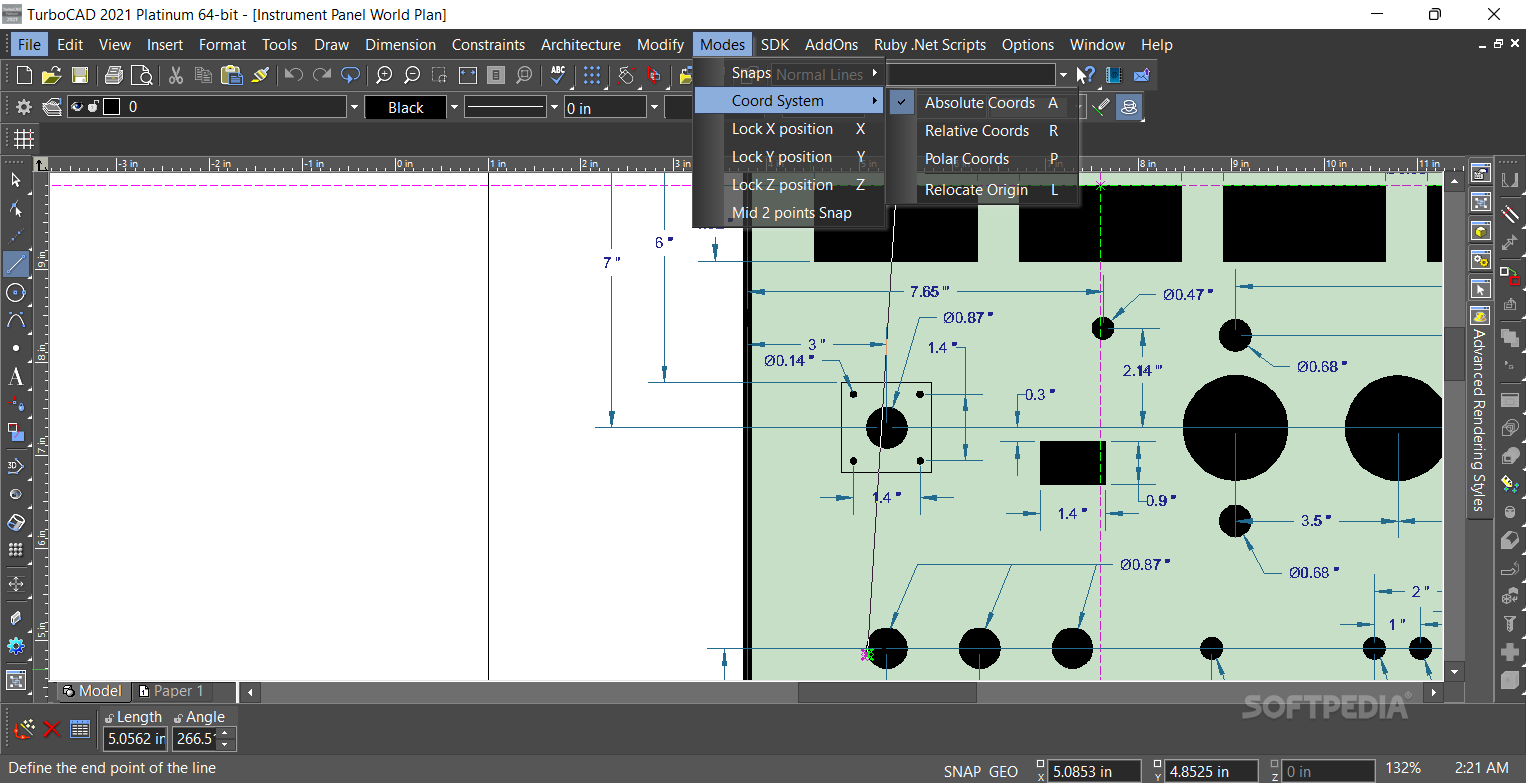
Task: Click the Zoom Out magnifier icon
Action: pyautogui.click(x=412, y=75)
